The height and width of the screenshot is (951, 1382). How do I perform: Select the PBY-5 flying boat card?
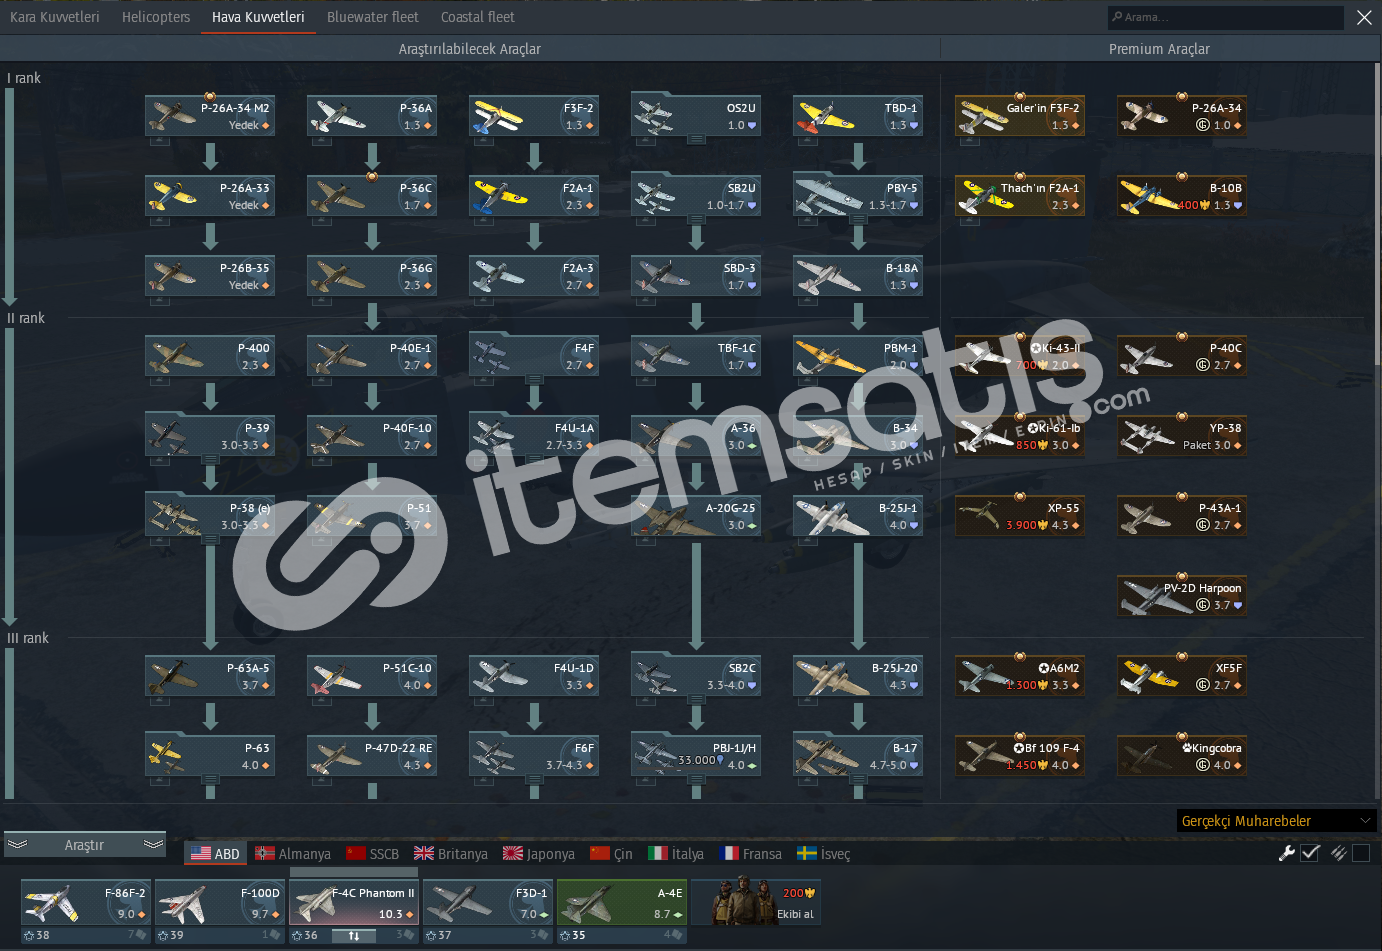pos(858,196)
